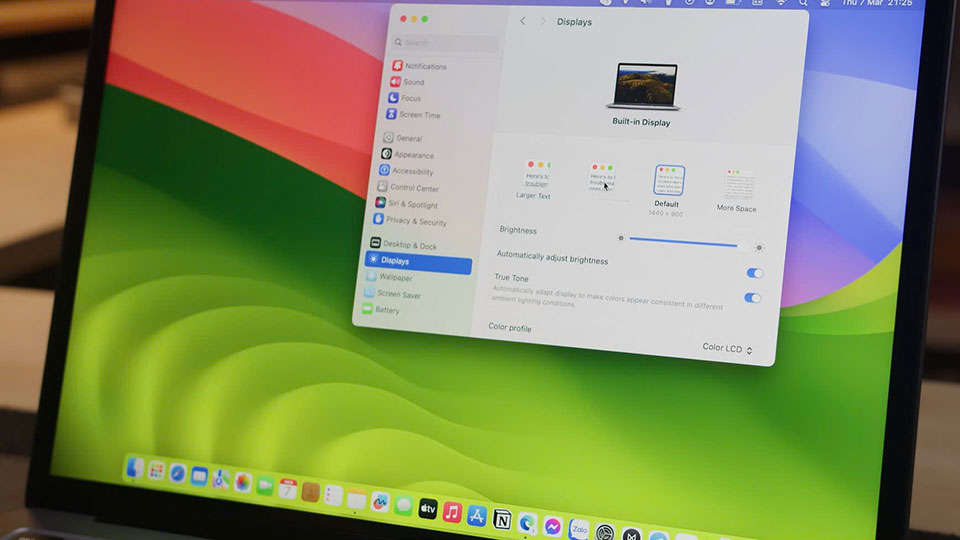This screenshot has height=540, width=960.
Task: Open Zalo from the Dock
Action: point(579,530)
